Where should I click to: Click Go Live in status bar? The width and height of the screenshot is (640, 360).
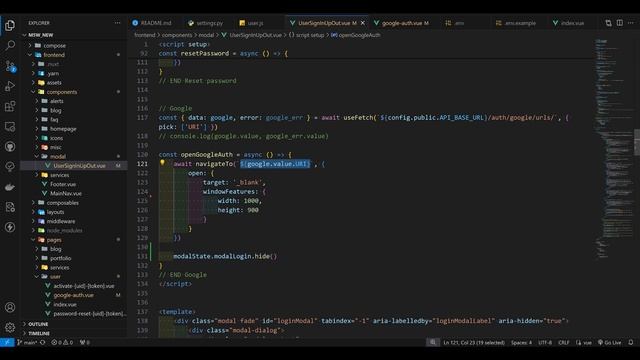coord(609,342)
